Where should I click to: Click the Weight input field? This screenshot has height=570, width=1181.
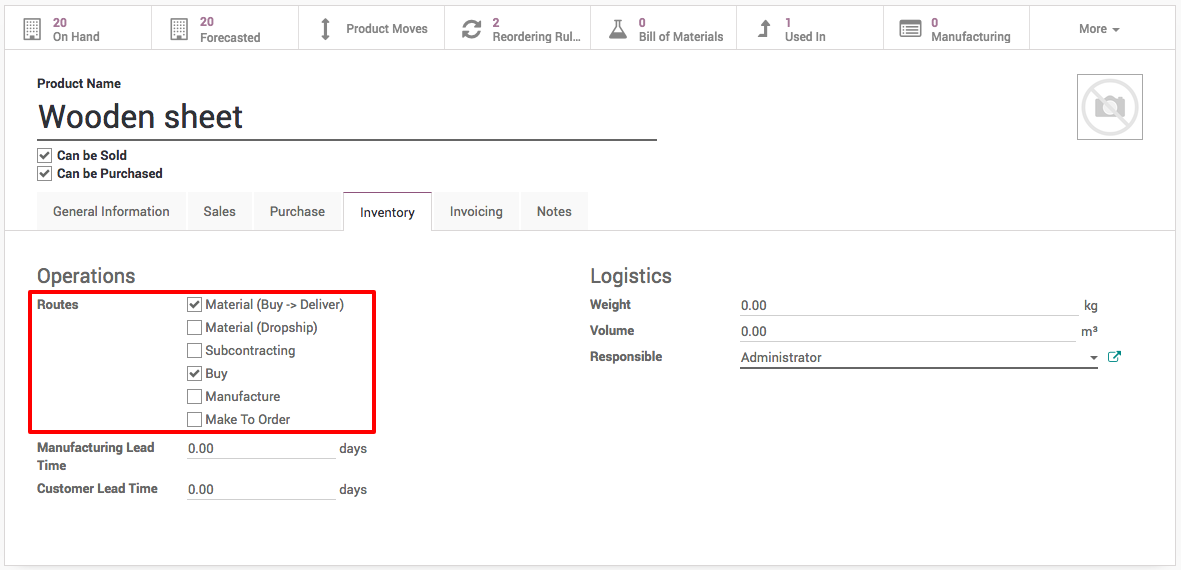point(908,306)
